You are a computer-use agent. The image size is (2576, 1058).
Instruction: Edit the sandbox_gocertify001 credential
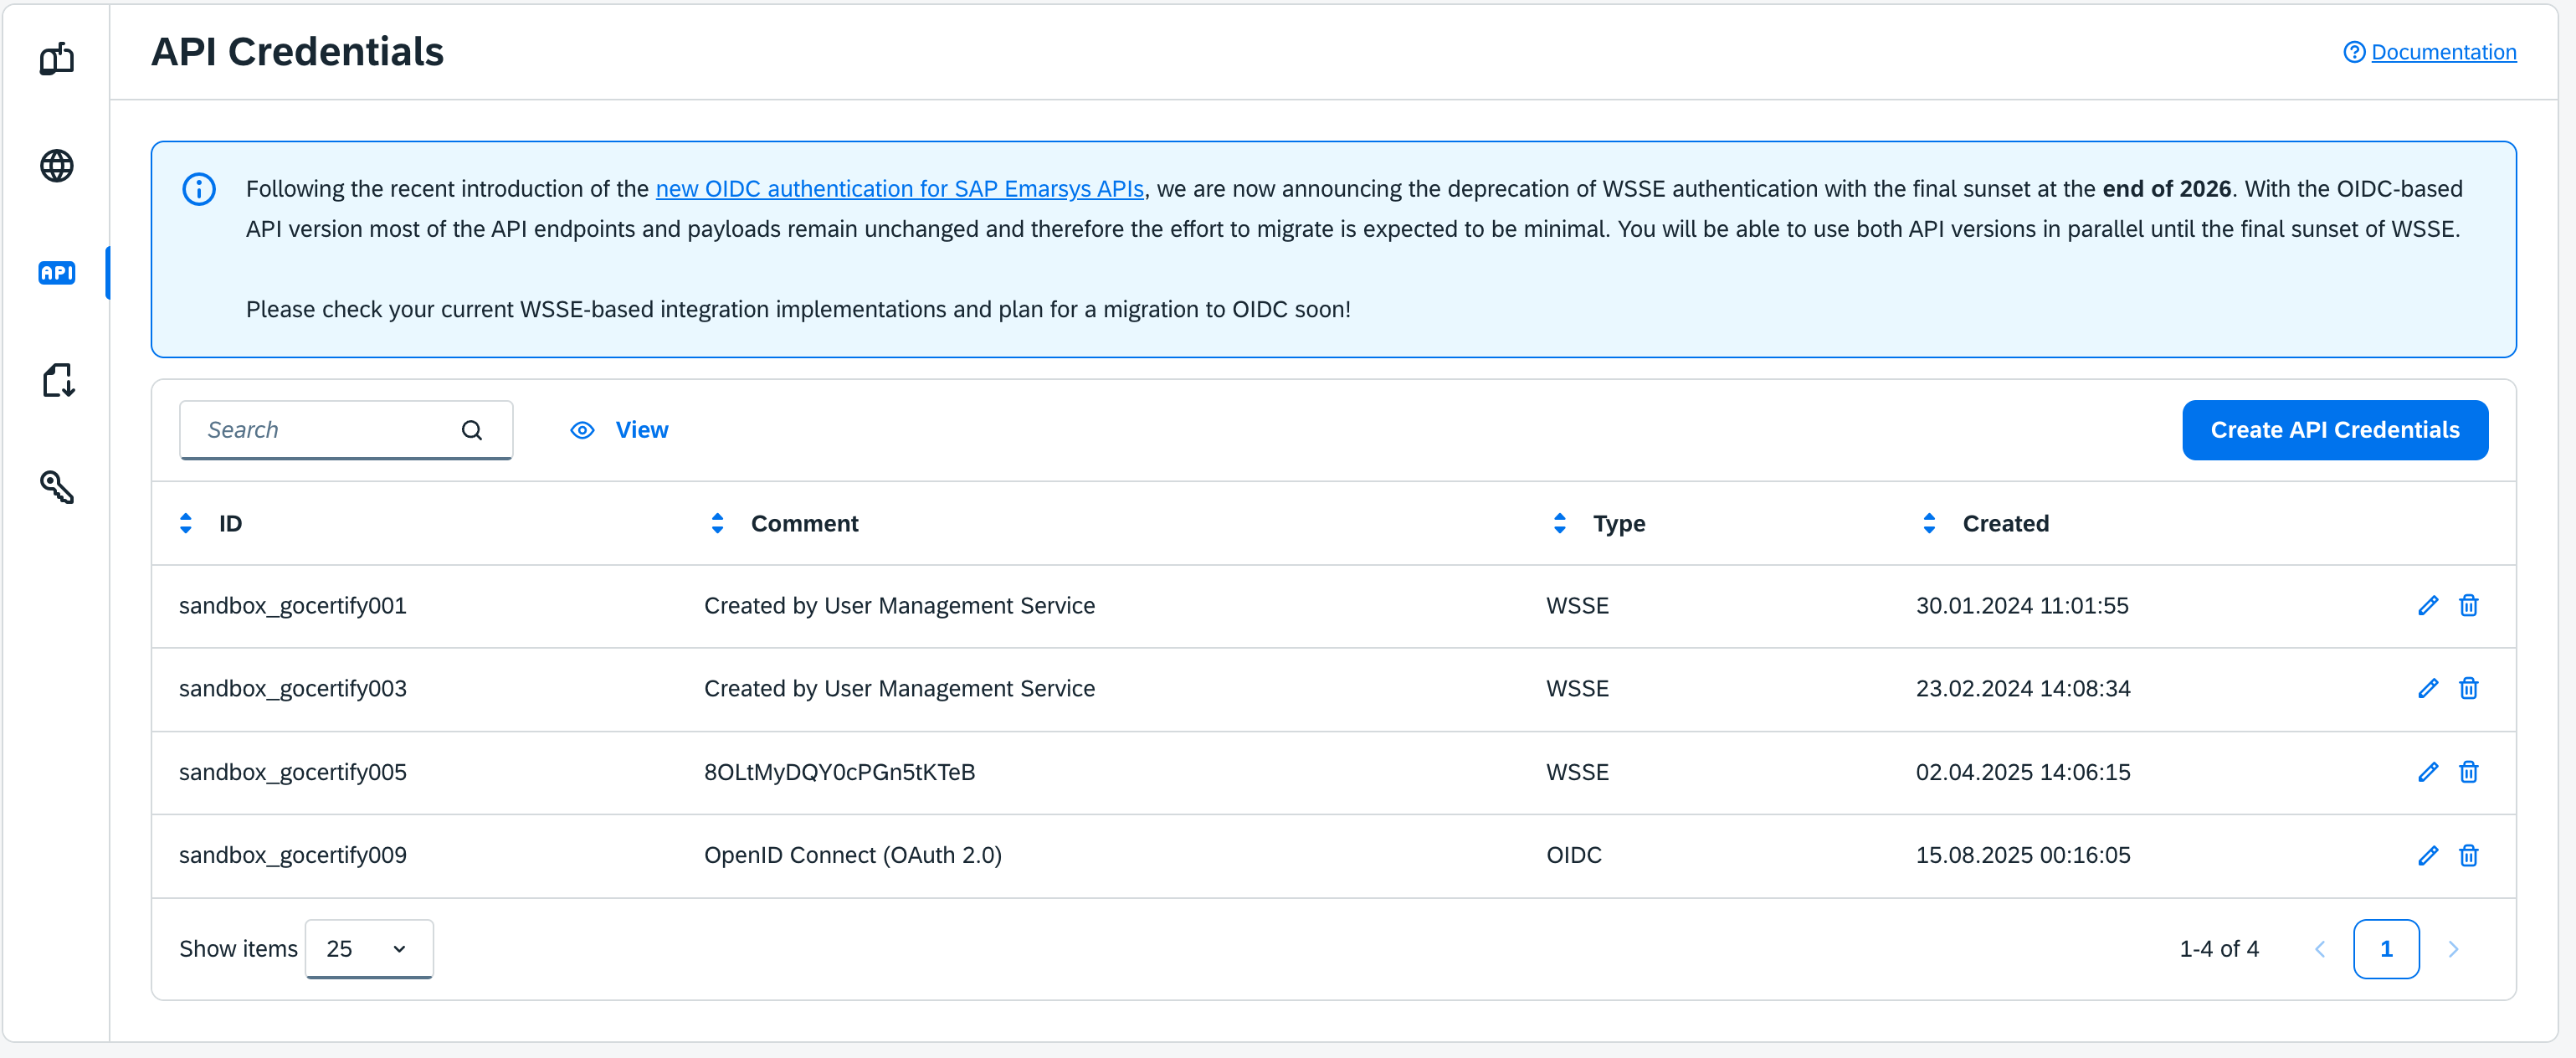(2427, 606)
